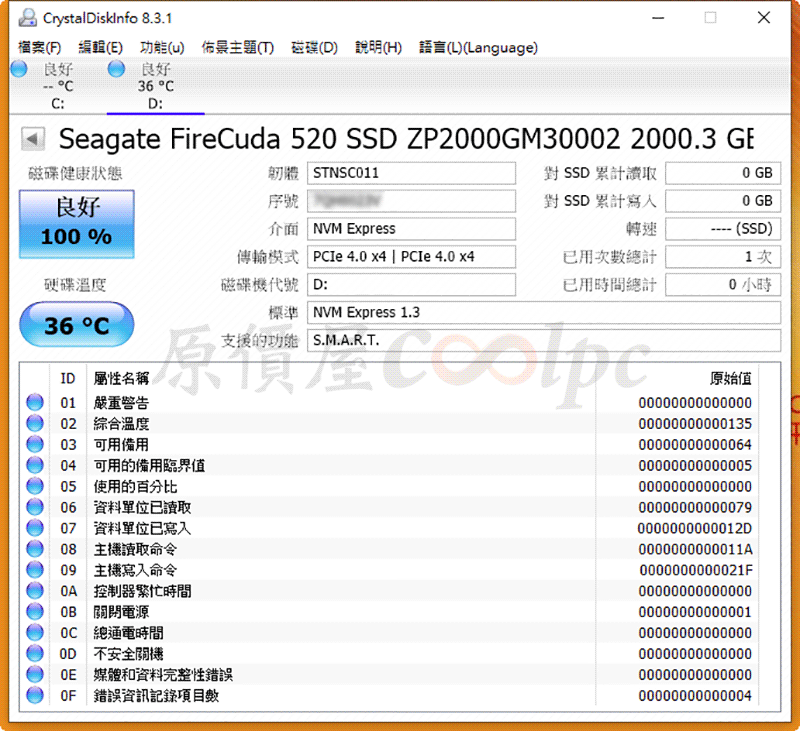Click raw value 0000000000001
The height and width of the screenshot is (731, 800).
695,612
